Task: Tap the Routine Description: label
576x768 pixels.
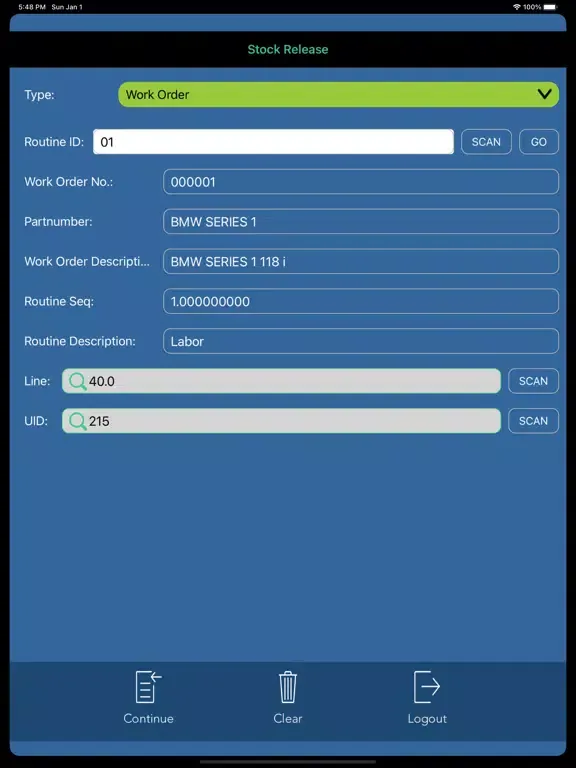Action: click(80, 341)
